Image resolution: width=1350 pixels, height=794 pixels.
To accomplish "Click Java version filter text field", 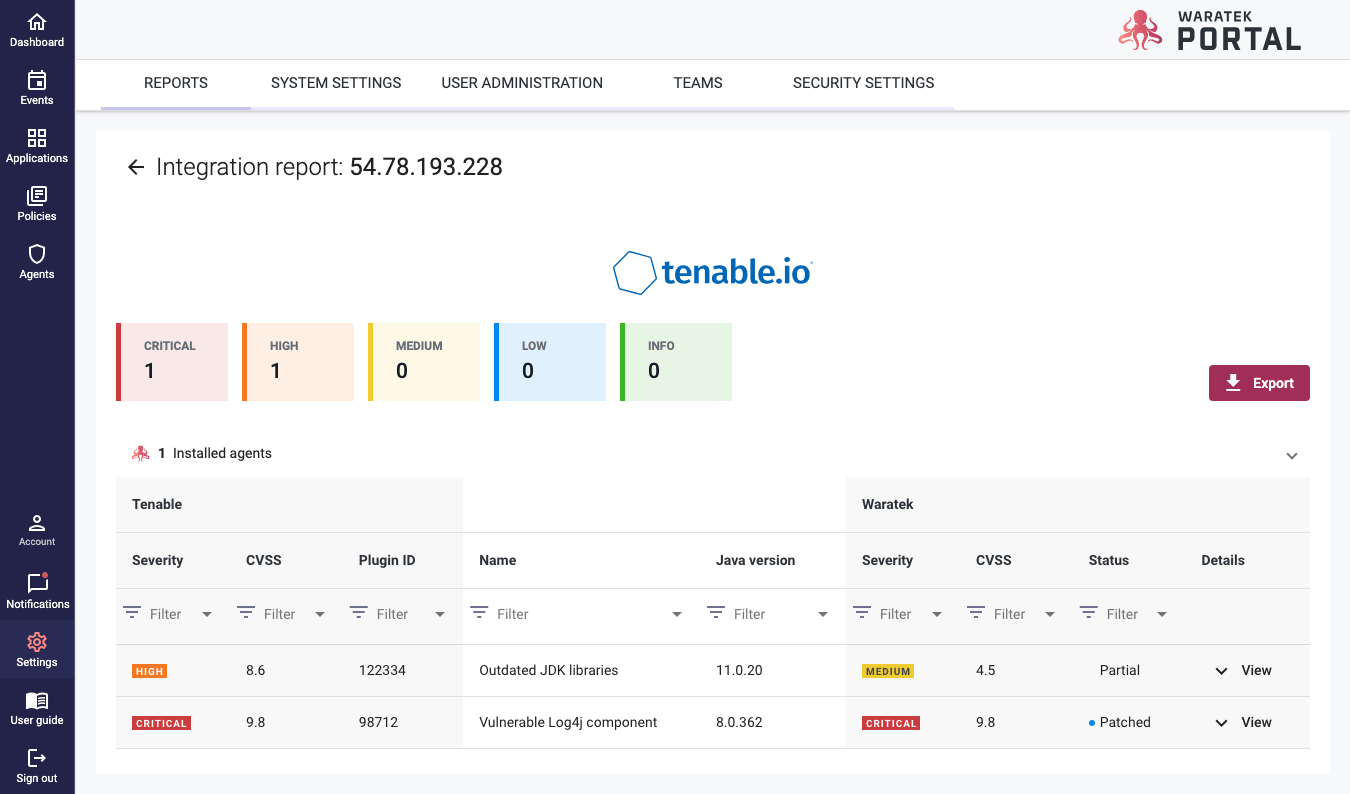I will tap(771, 614).
